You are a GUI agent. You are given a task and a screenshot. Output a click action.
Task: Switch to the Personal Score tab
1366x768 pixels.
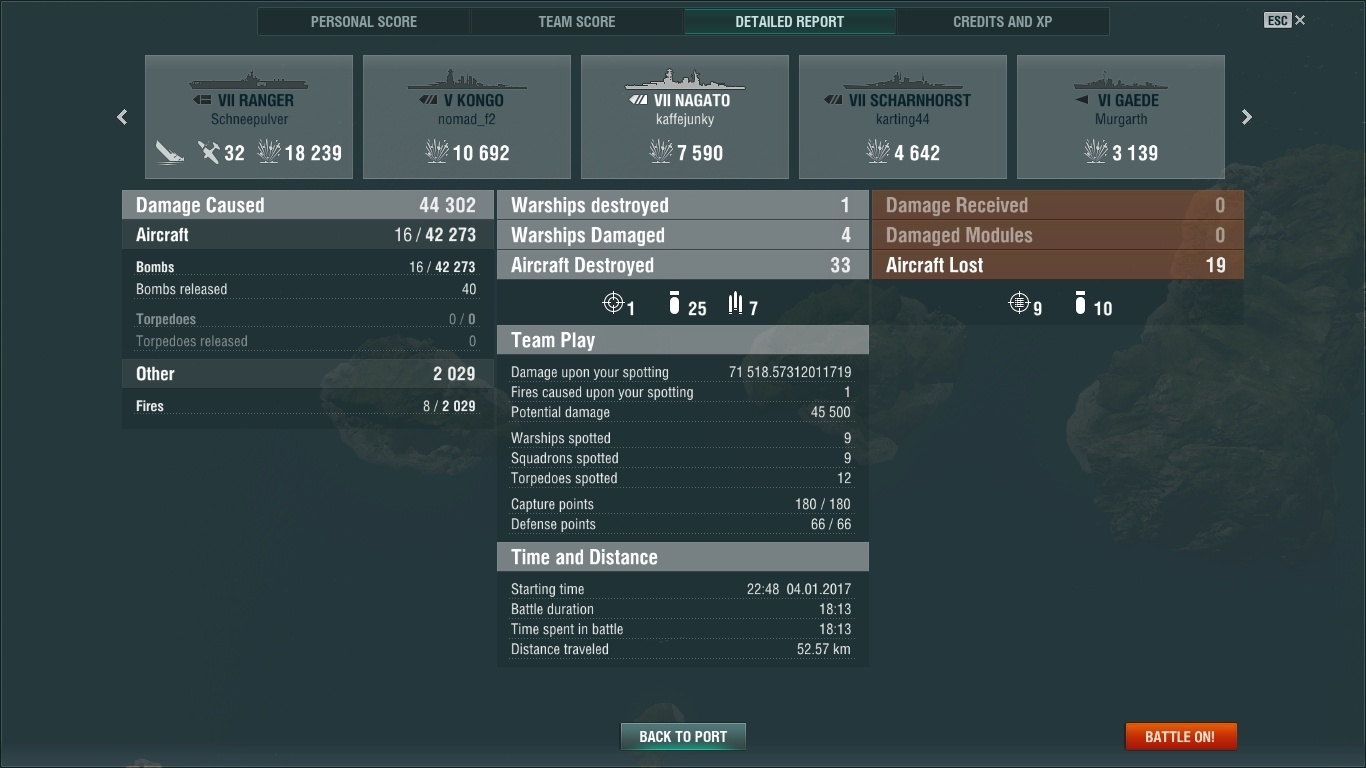364,21
